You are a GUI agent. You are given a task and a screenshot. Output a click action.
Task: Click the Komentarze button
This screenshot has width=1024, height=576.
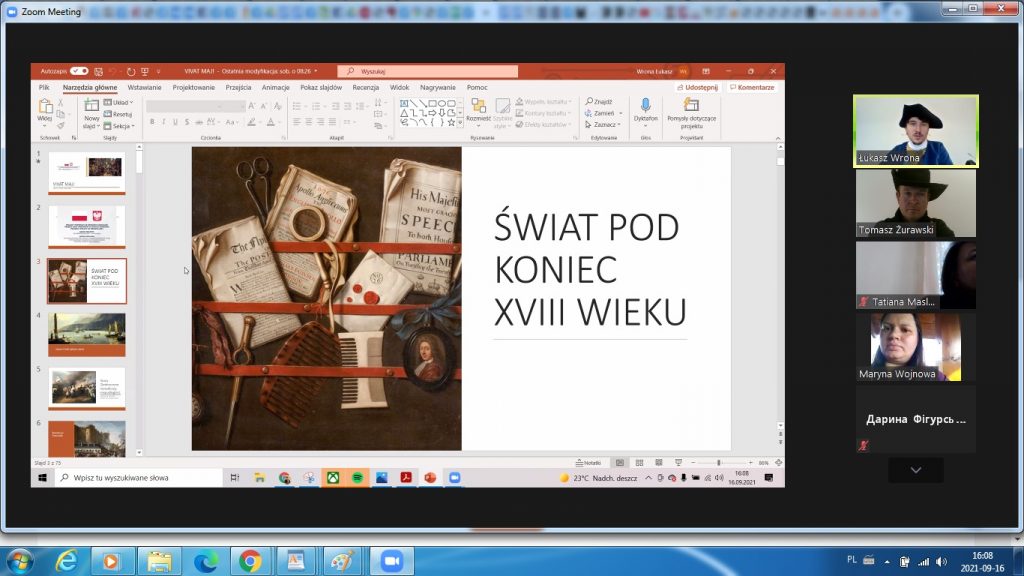point(753,87)
